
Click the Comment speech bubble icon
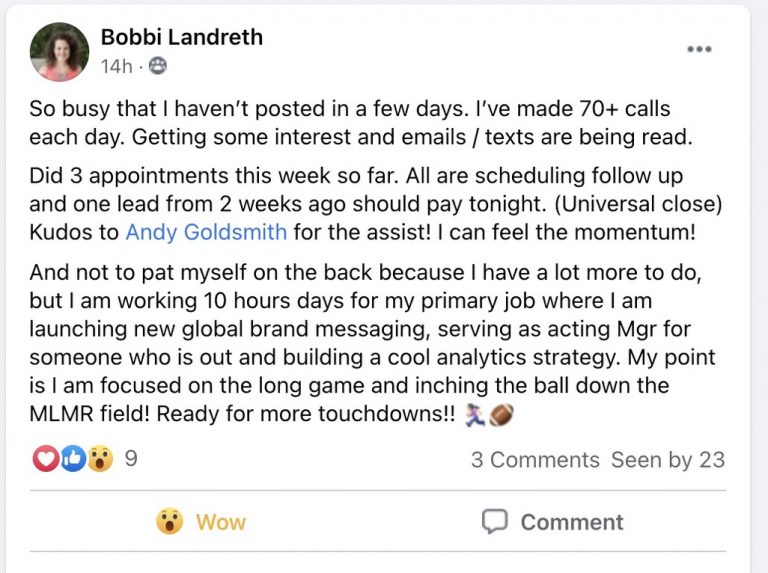tap(494, 521)
